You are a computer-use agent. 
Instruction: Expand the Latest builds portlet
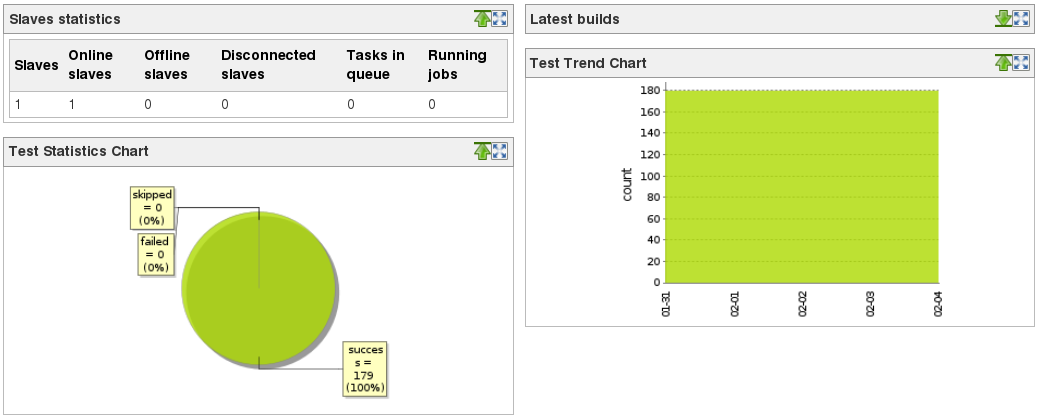tap(1003, 19)
